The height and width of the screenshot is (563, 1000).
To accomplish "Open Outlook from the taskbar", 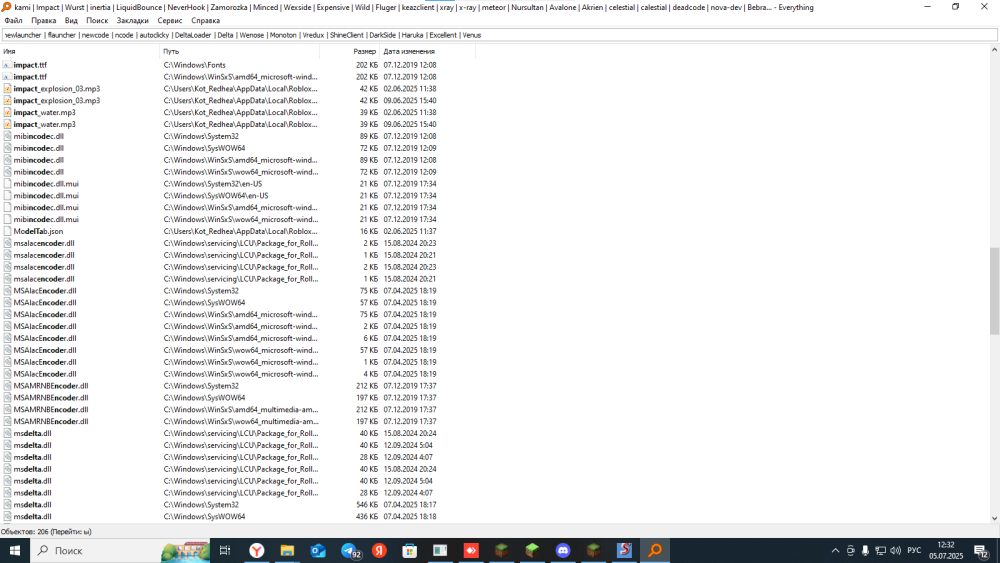I will [x=318, y=550].
